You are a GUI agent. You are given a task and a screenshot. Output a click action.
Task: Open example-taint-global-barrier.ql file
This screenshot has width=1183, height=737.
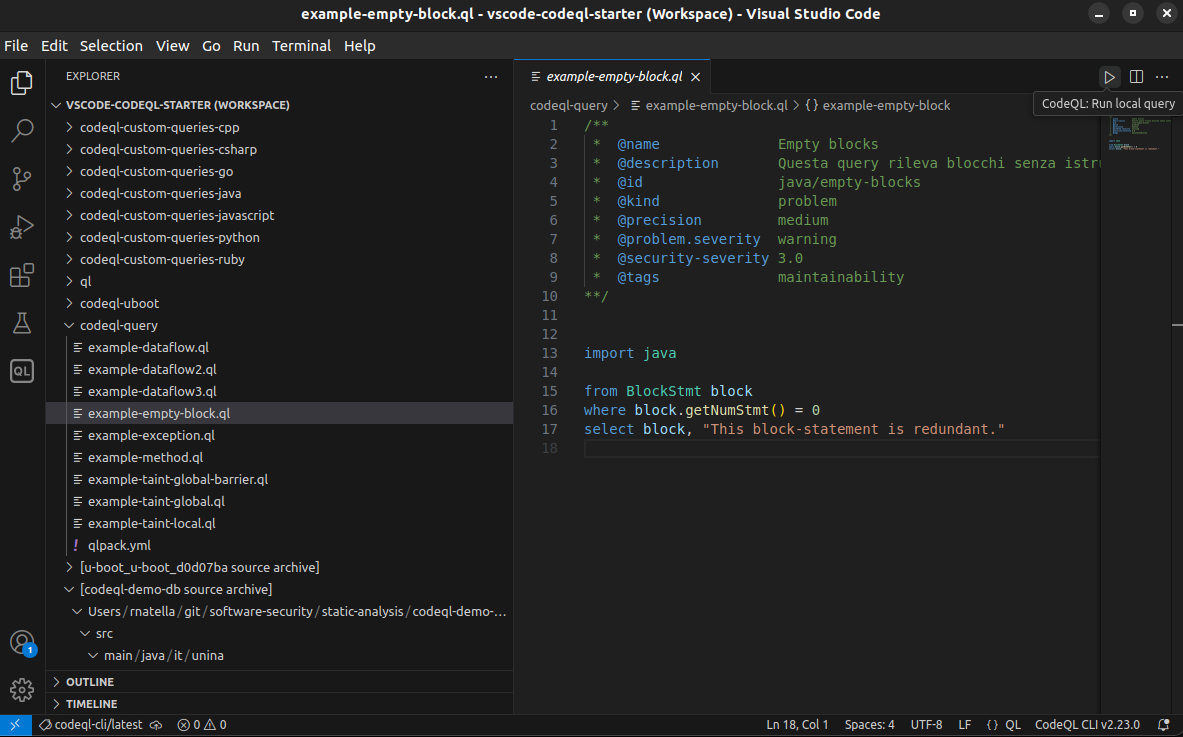pyautogui.click(x=280, y=479)
